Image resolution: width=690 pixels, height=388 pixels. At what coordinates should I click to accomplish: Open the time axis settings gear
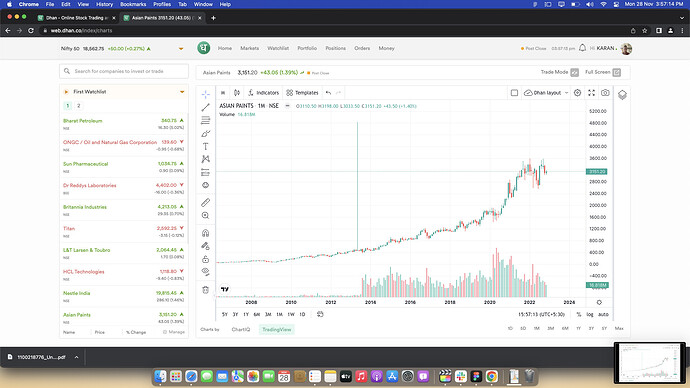pos(599,302)
